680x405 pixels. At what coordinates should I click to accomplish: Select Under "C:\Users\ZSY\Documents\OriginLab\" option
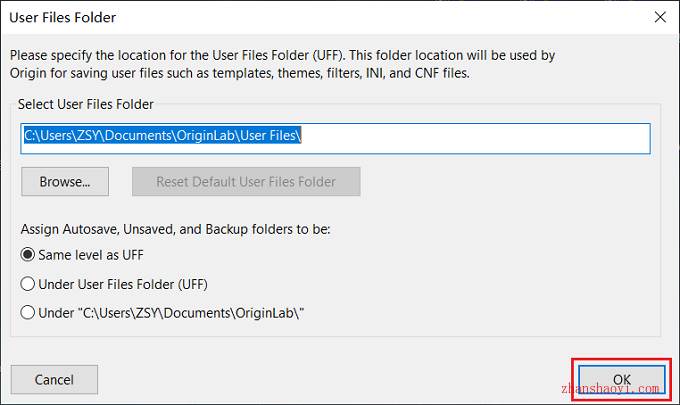pos(27,313)
